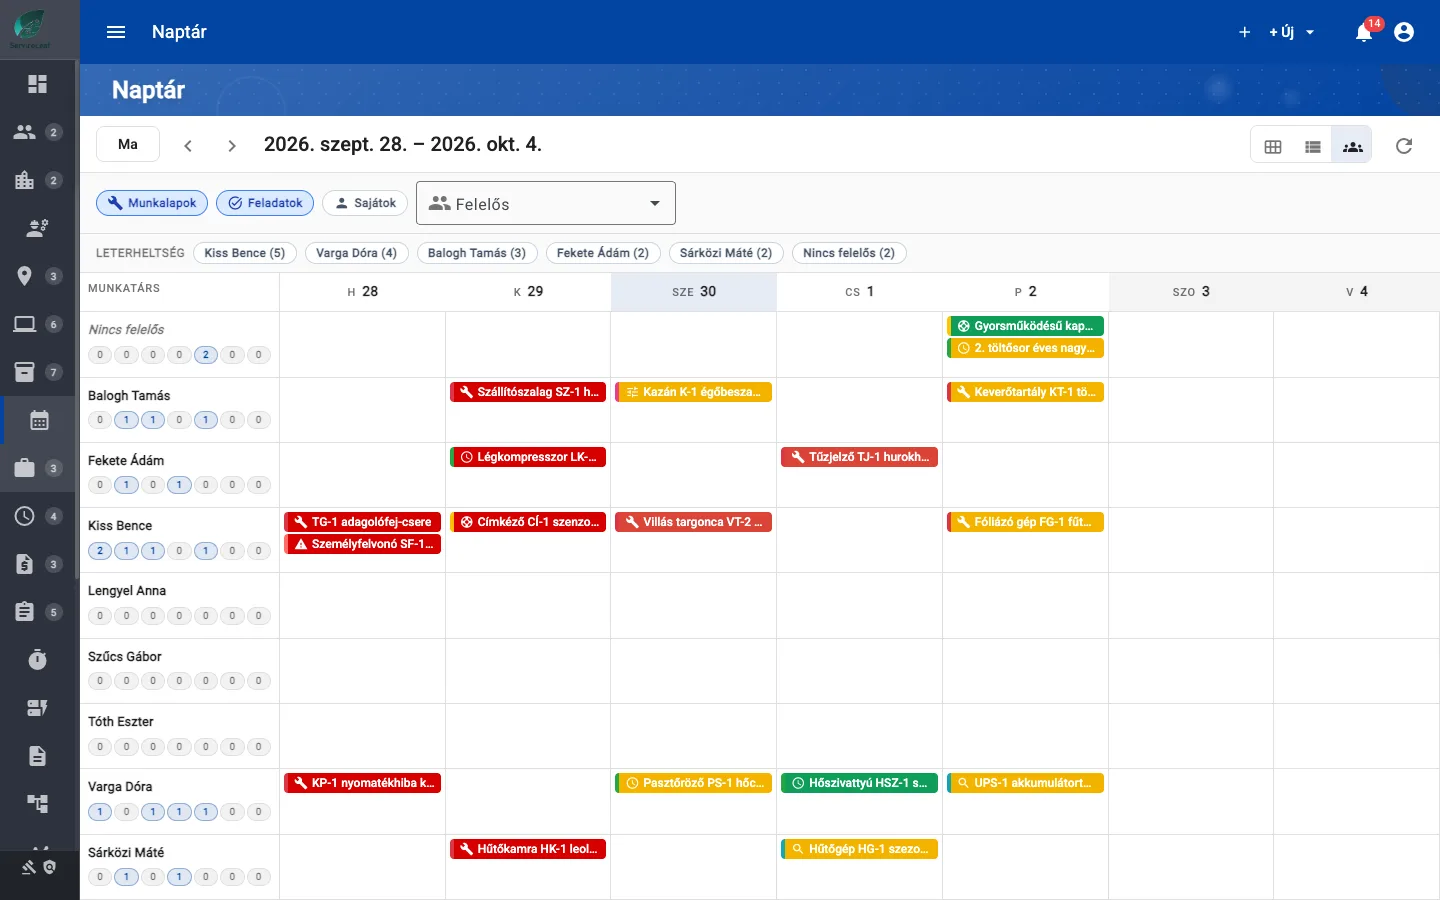1440x900 pixels.
Task: Open the document sidebar icon
Action: point(38,756)
